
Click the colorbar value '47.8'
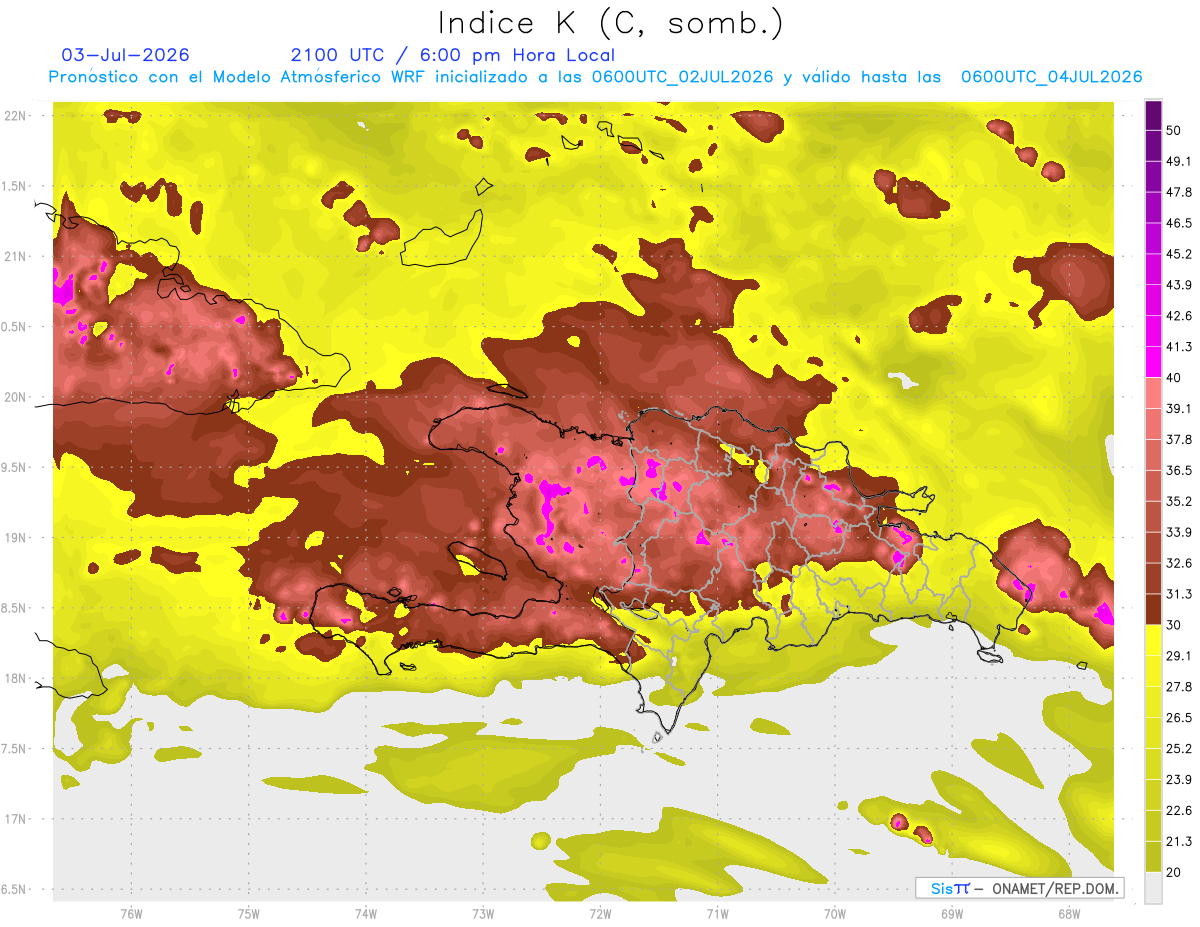coord(1179,192)
